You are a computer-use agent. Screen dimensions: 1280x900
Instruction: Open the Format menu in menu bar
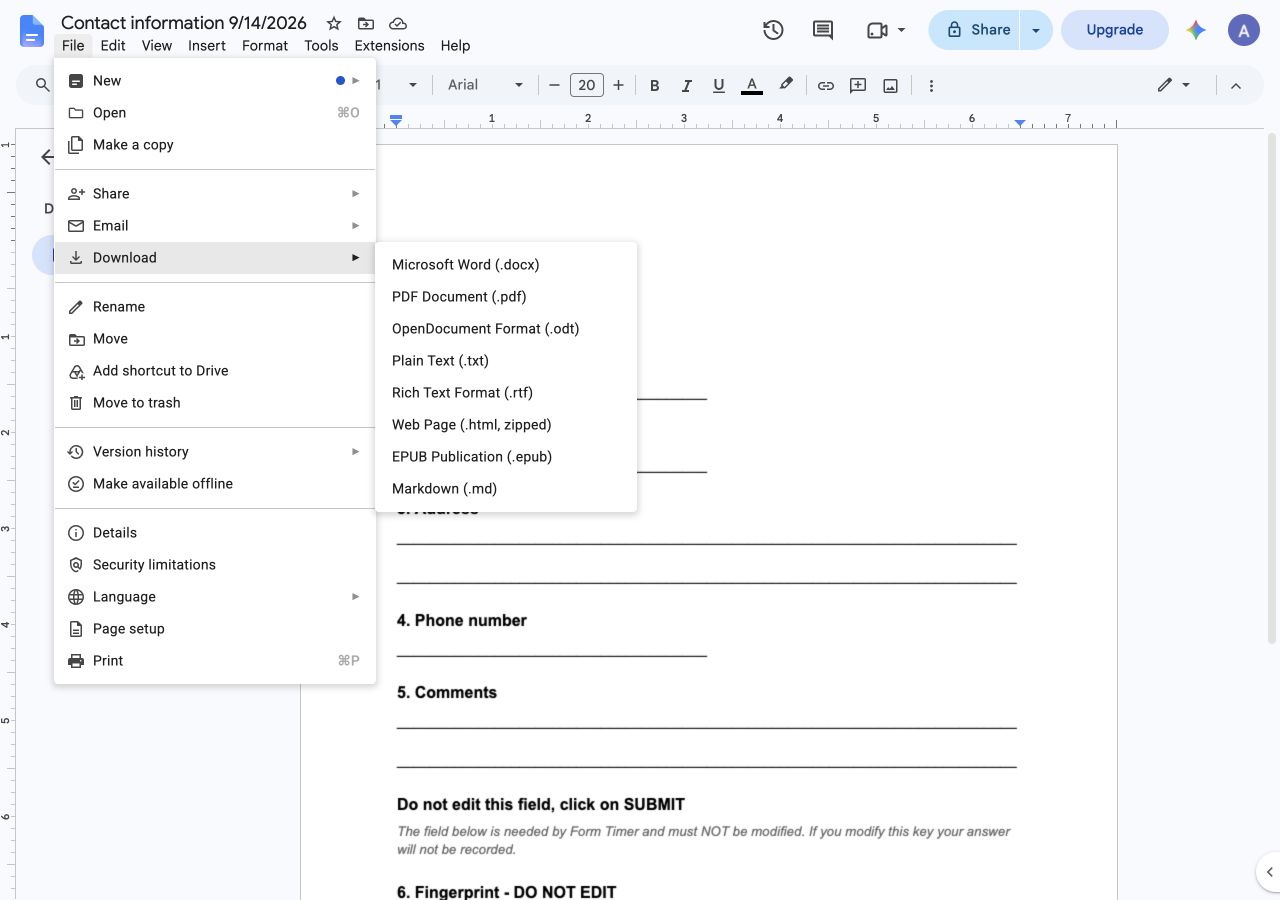[x=265, y=46]
